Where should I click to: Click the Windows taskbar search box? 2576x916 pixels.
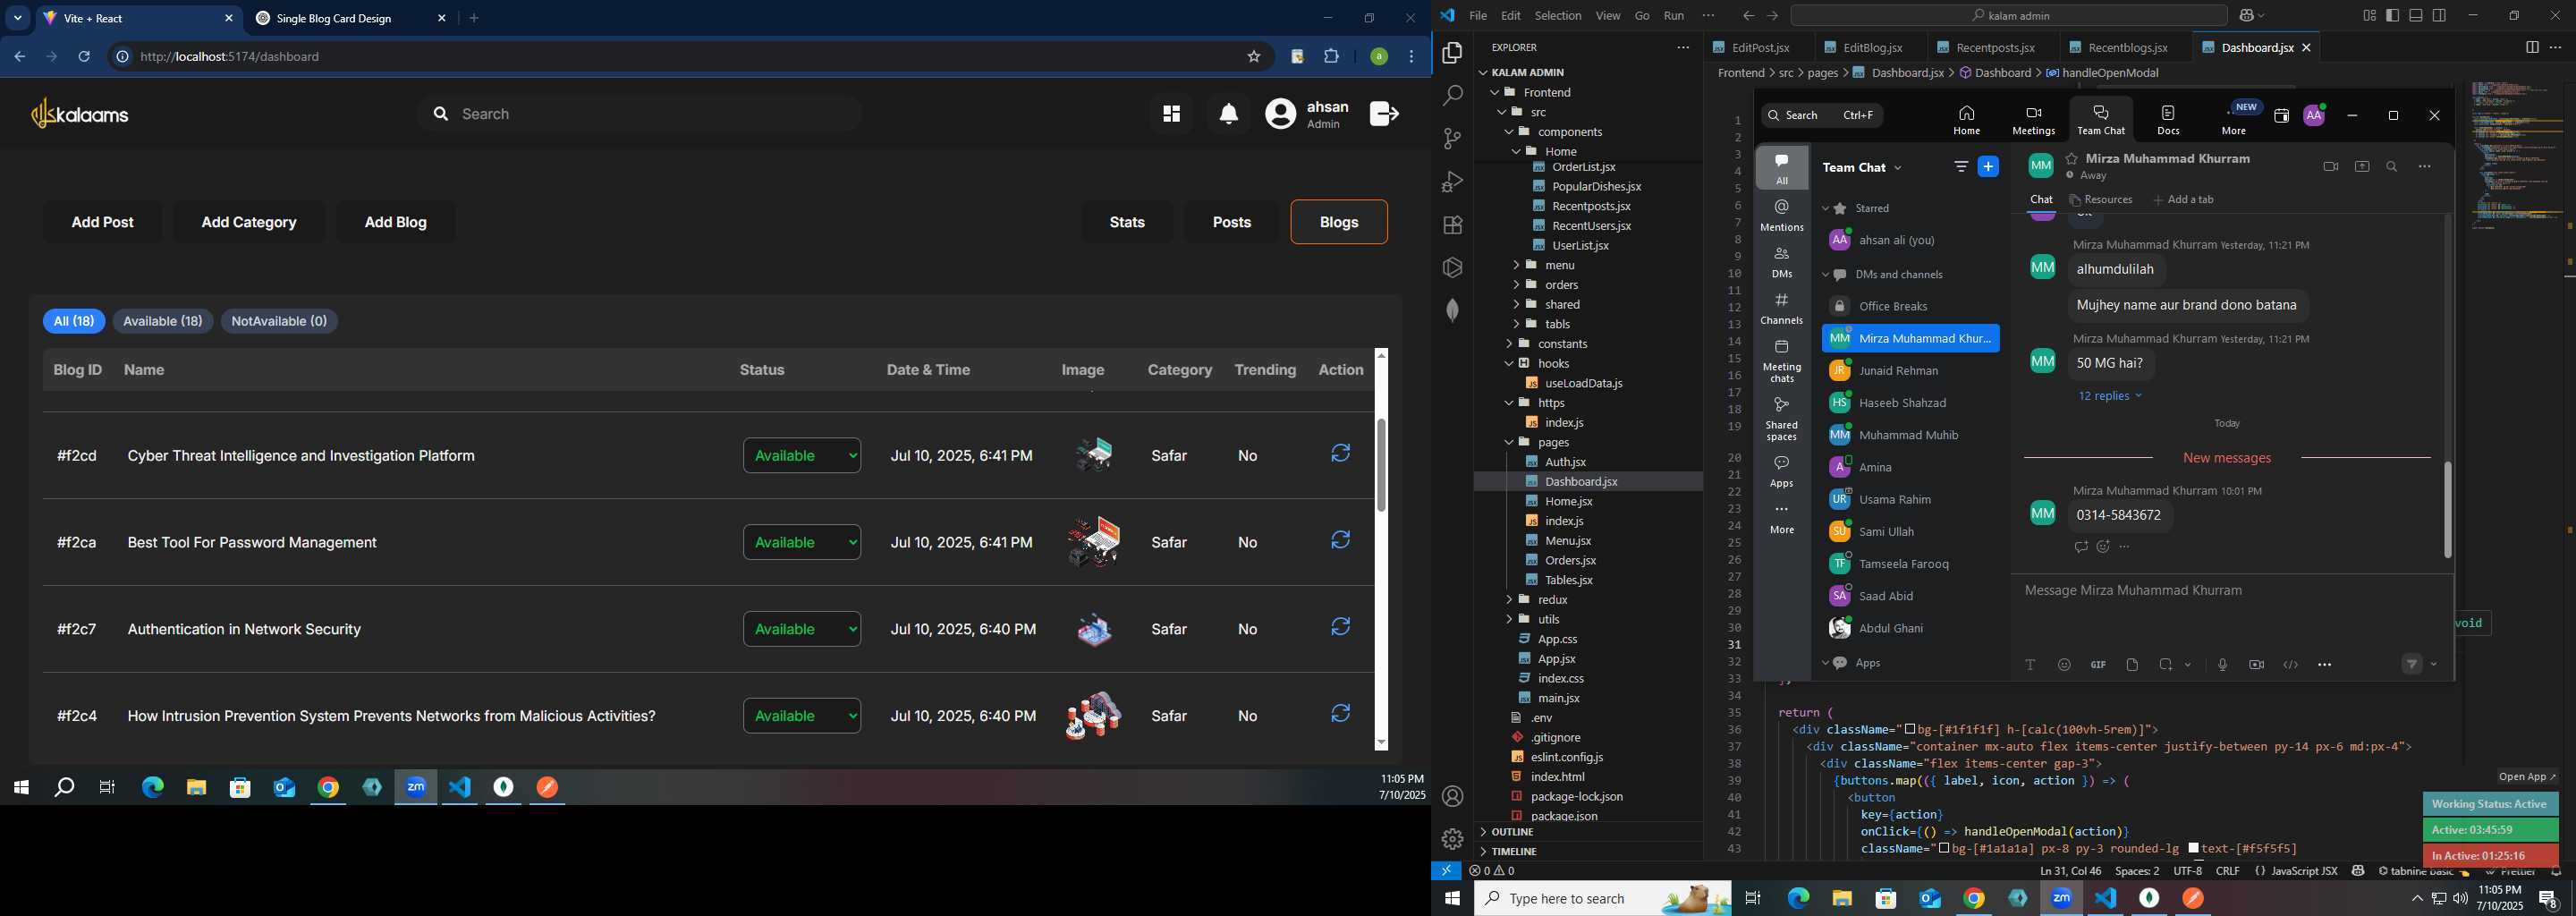tap(1602, 898)
